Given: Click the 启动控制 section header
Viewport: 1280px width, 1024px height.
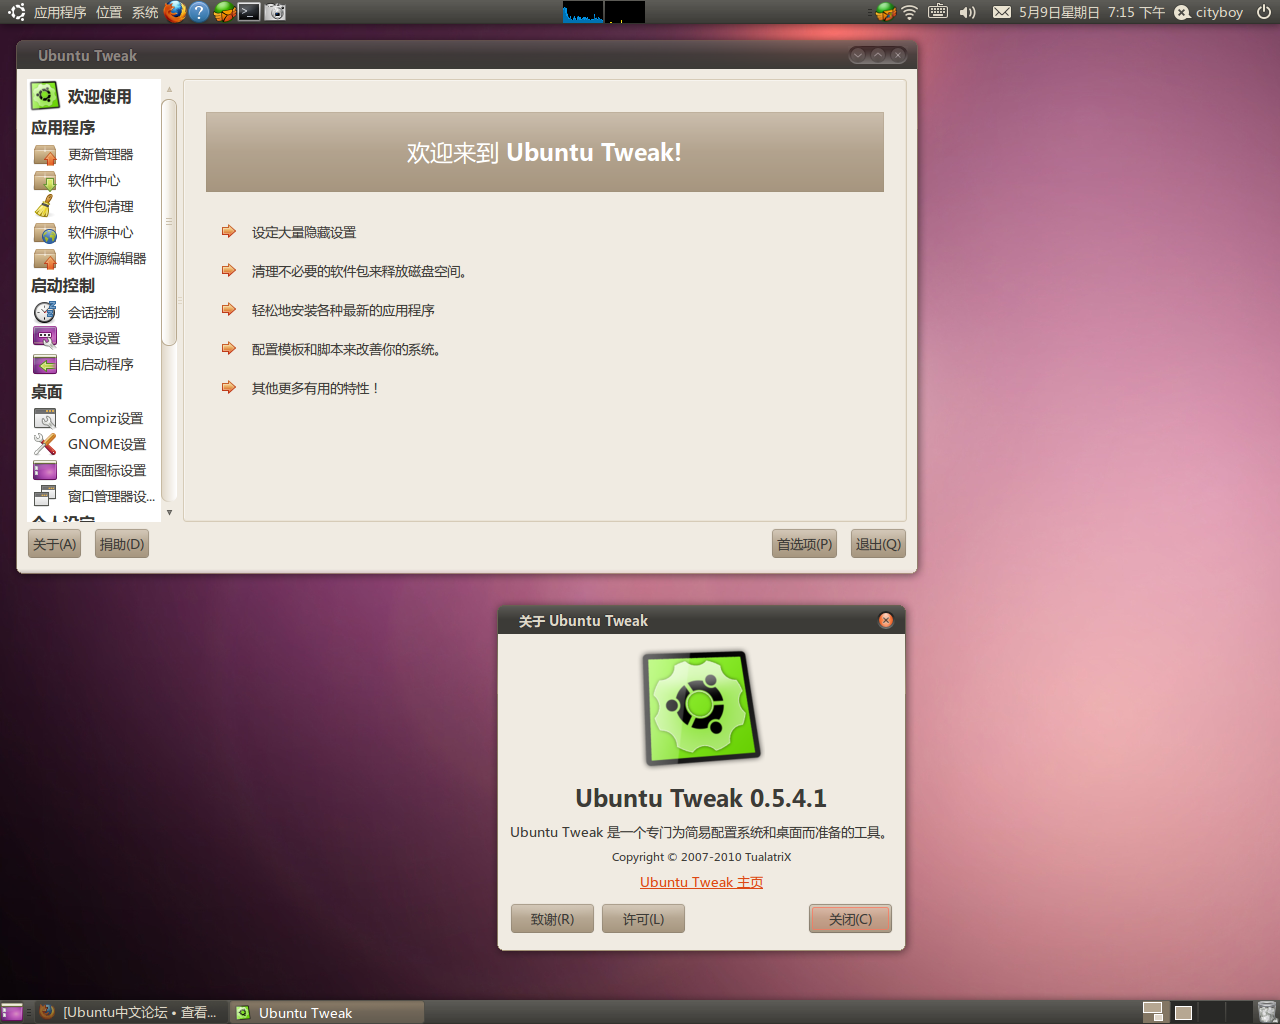Looking at the screenshot, I should [x=63, y=285].
